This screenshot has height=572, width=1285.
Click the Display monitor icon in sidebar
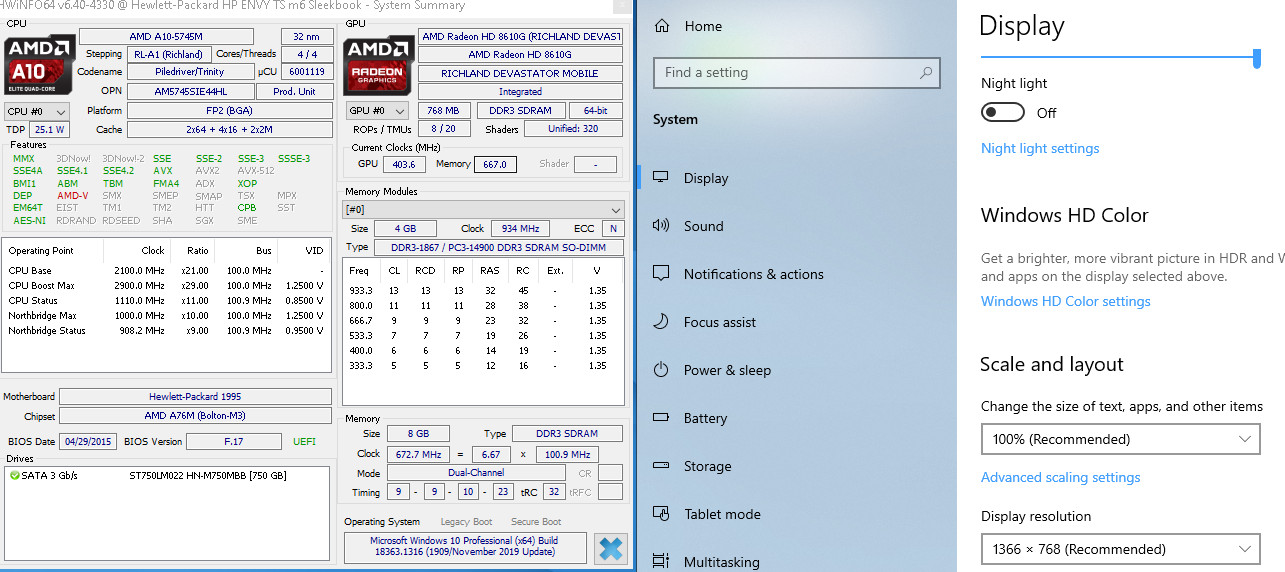click(660, 178)
